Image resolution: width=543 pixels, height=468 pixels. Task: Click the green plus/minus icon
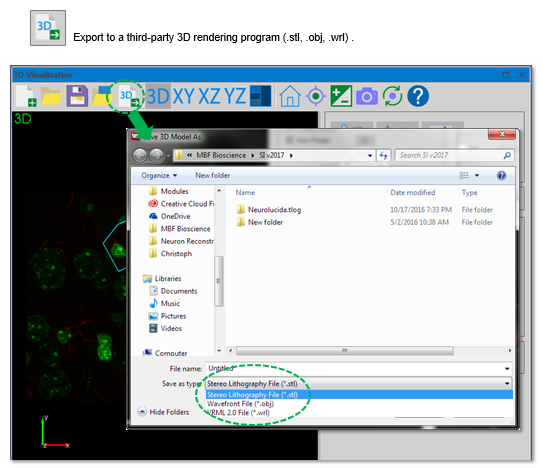pos(341,96)
